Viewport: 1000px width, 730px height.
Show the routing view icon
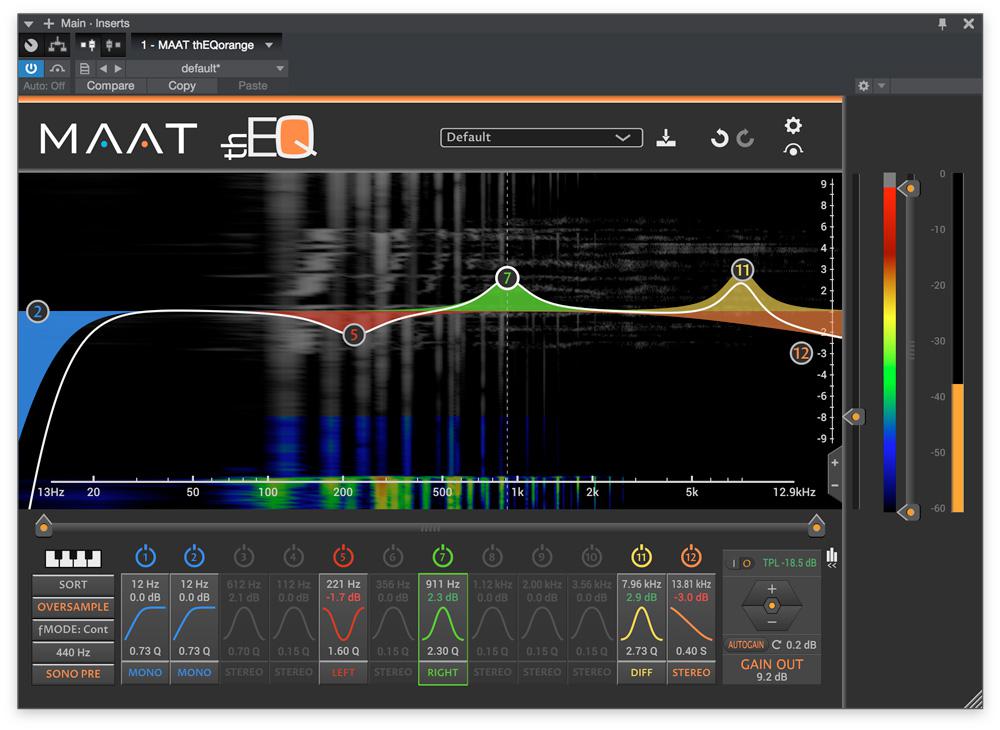click(57, 45)
